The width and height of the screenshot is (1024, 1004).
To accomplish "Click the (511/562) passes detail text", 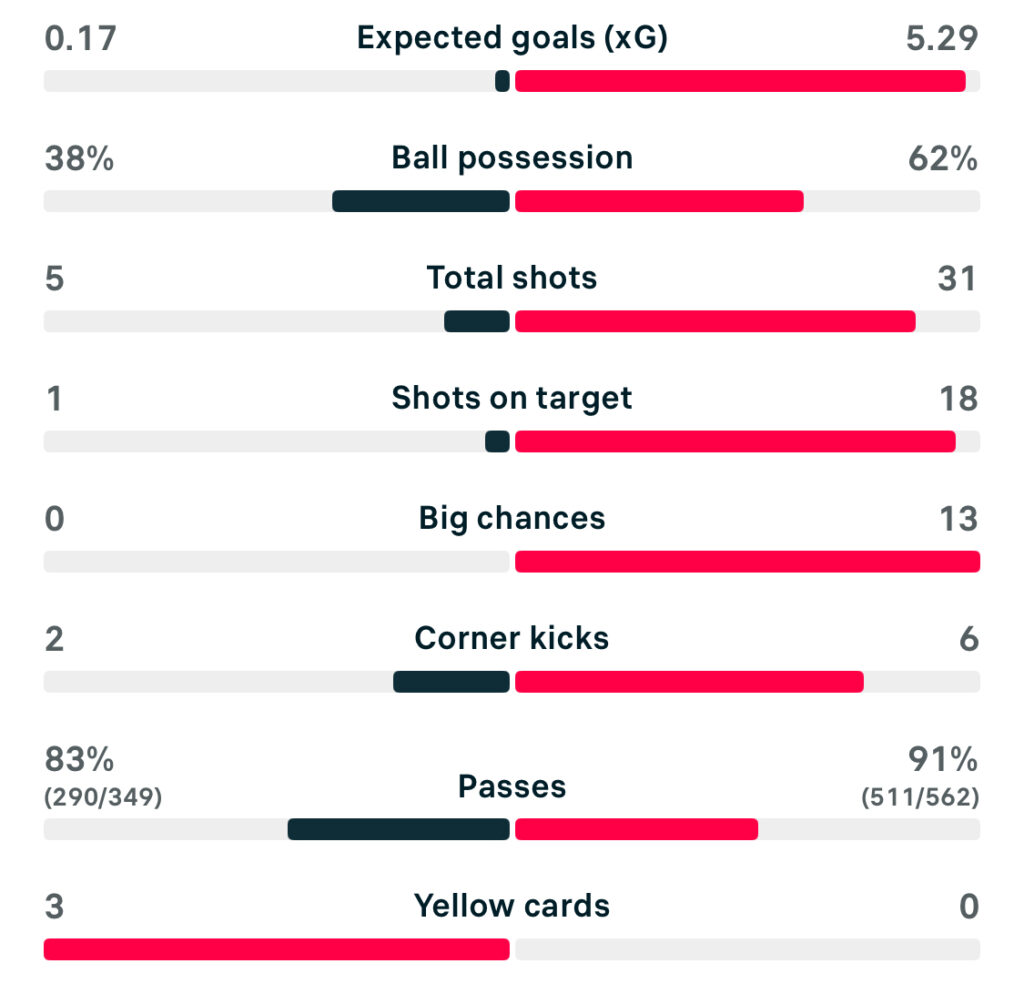I will 920,798.
